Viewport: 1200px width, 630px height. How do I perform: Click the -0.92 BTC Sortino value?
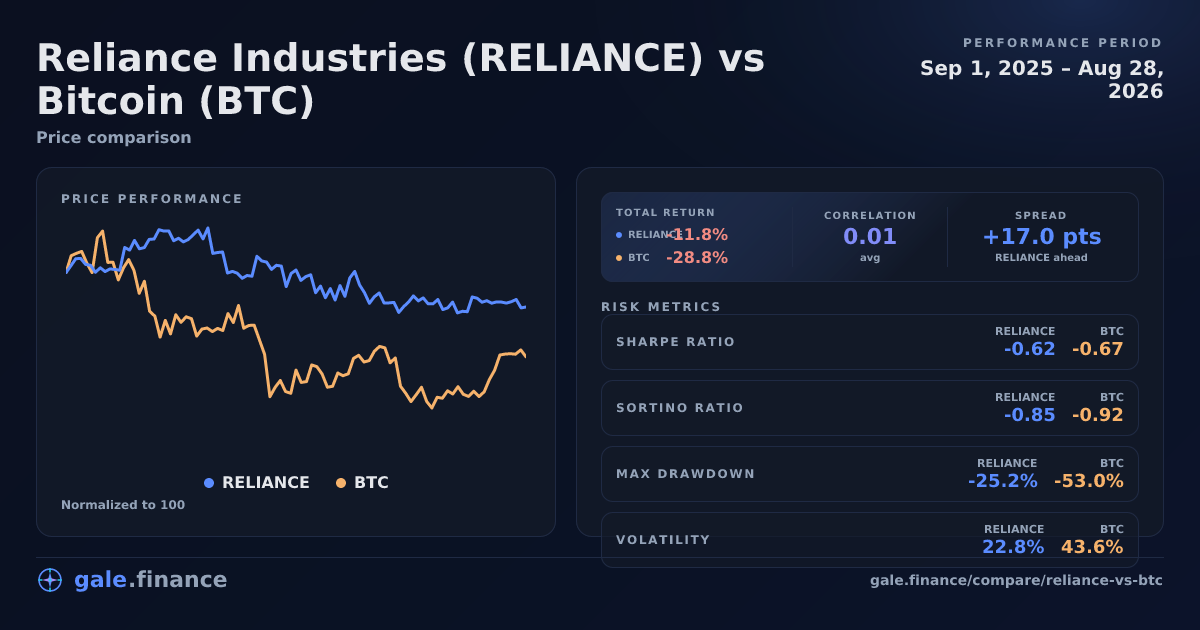pyautogui.click(x=1098, y=416)
